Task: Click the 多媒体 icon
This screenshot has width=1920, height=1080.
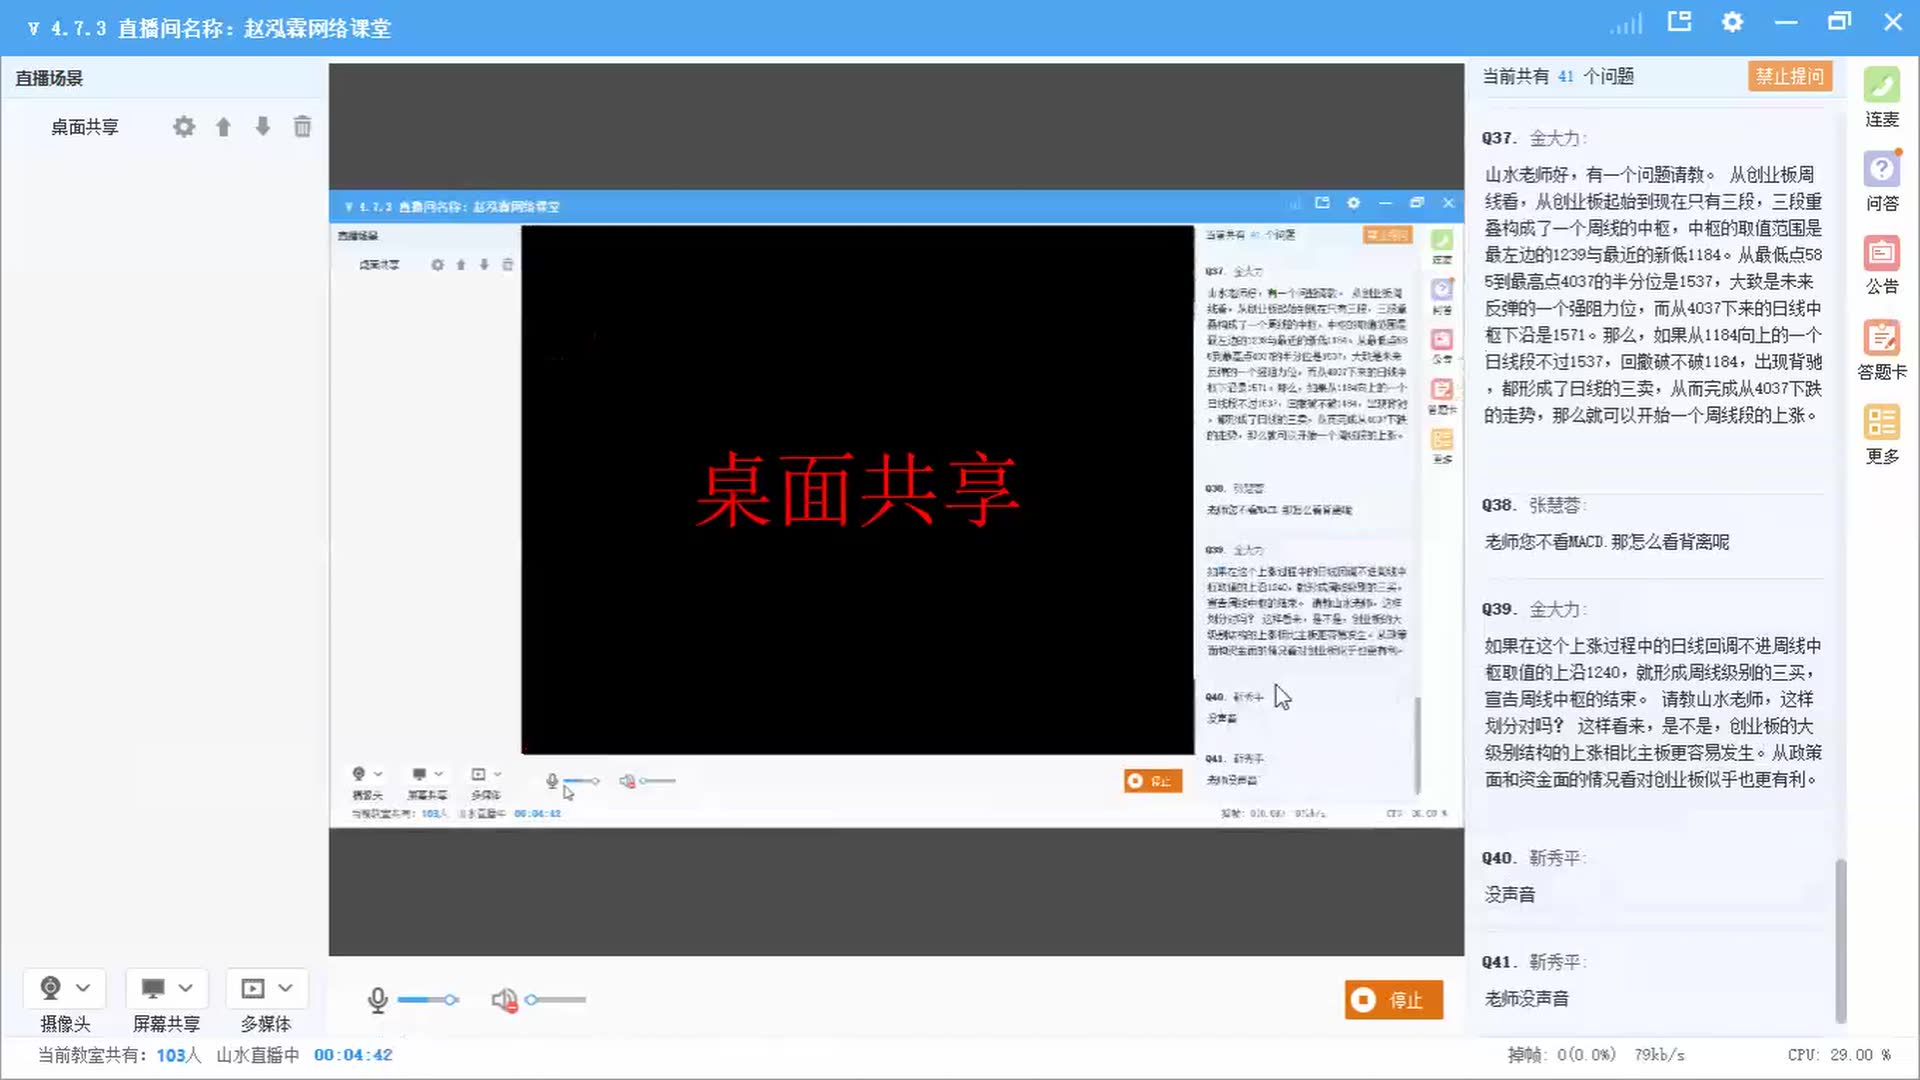Action: point(253,988)
